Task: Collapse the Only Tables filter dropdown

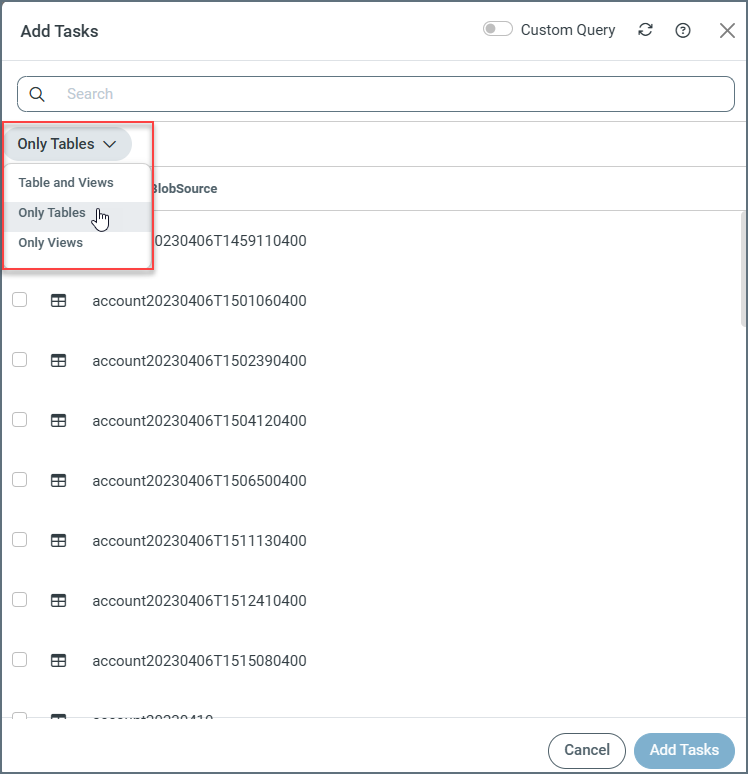Action: (x=67, y=144)
